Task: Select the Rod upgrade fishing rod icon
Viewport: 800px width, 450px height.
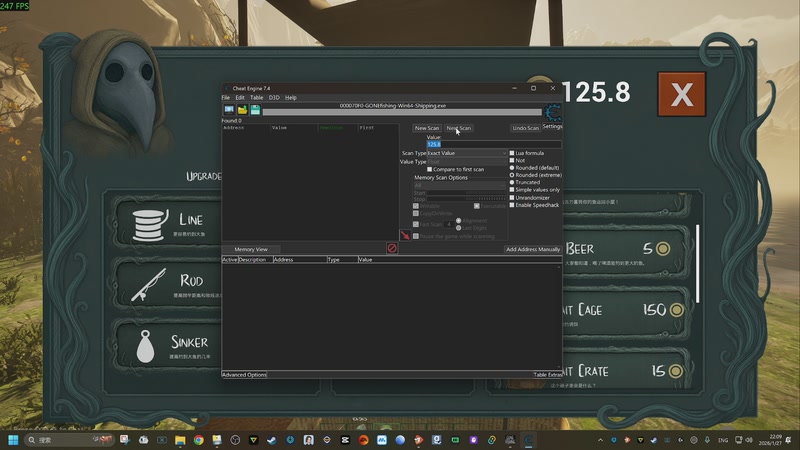Action: coord(149,285)
